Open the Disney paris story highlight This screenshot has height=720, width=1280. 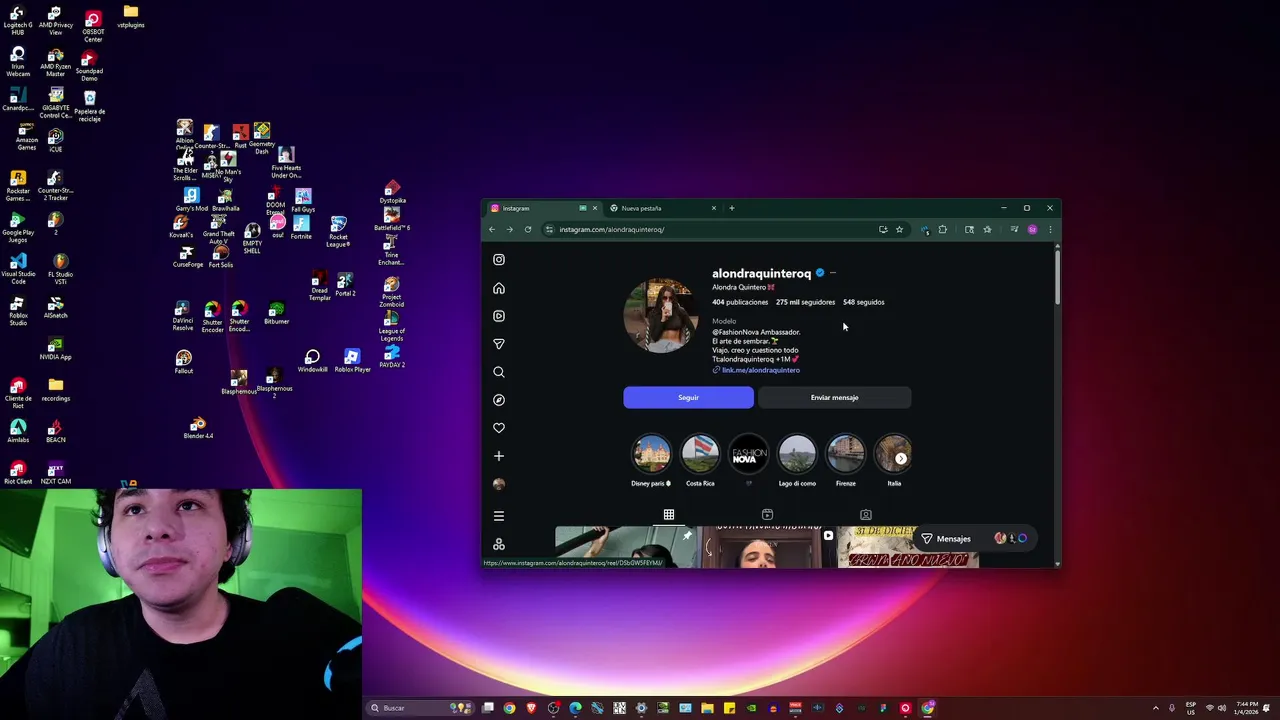[651, 454]
